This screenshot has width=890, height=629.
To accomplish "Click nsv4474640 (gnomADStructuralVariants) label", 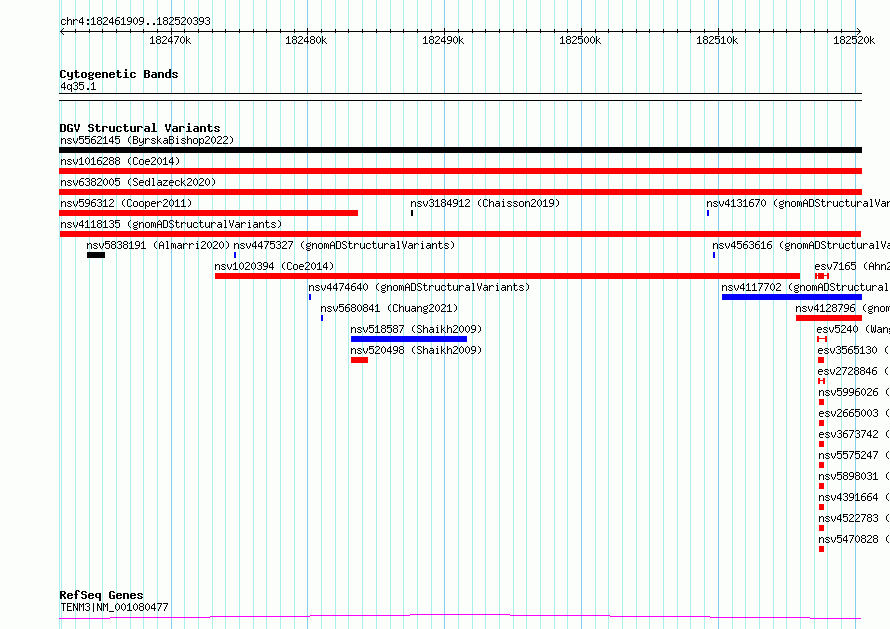I will [419, 287].
